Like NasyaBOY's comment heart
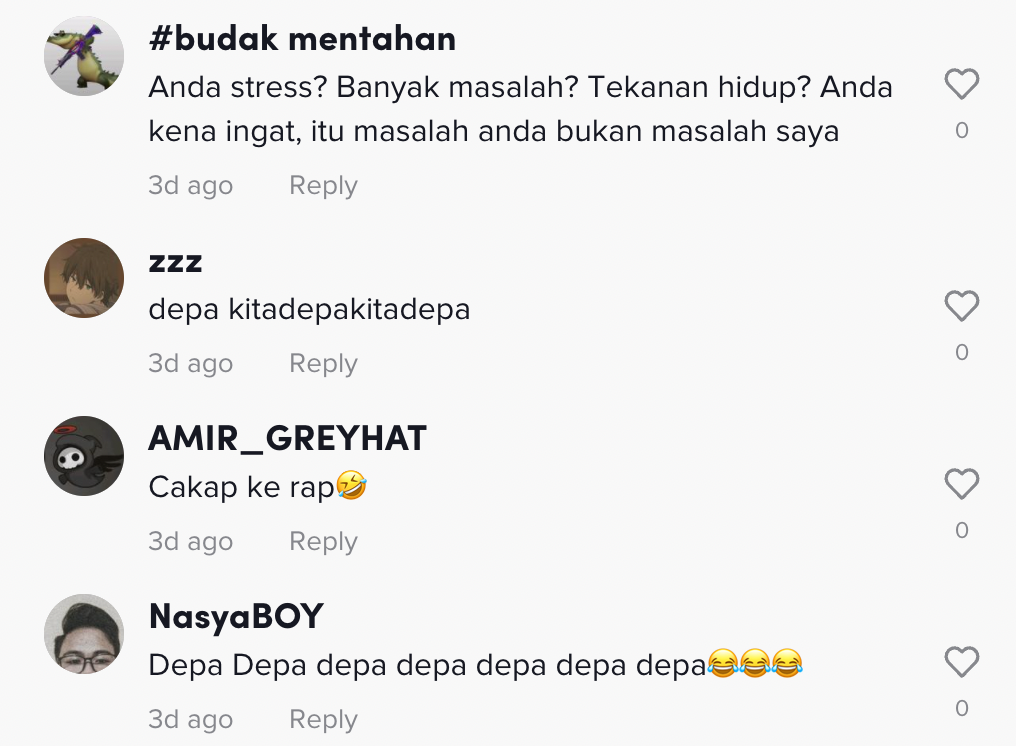Image resolution: width=1016 pixels, height=746 pixels. point(962,662)
